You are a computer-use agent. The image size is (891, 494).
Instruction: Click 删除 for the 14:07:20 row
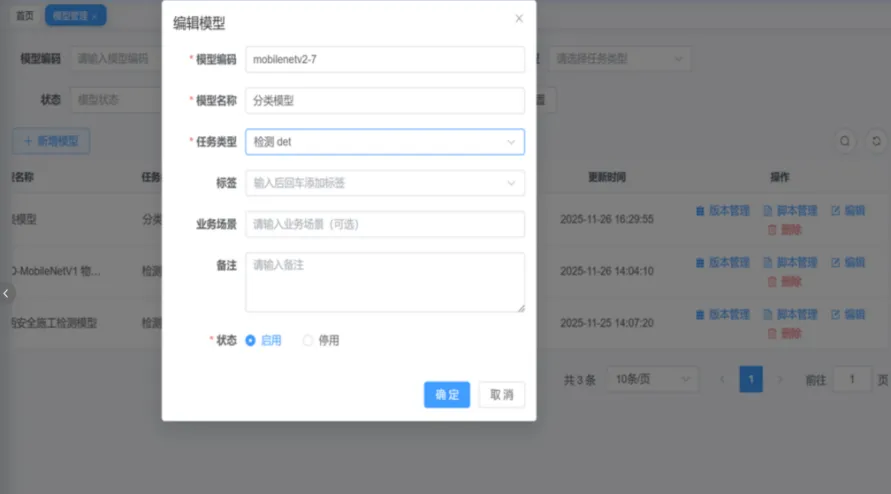point(784,333)
